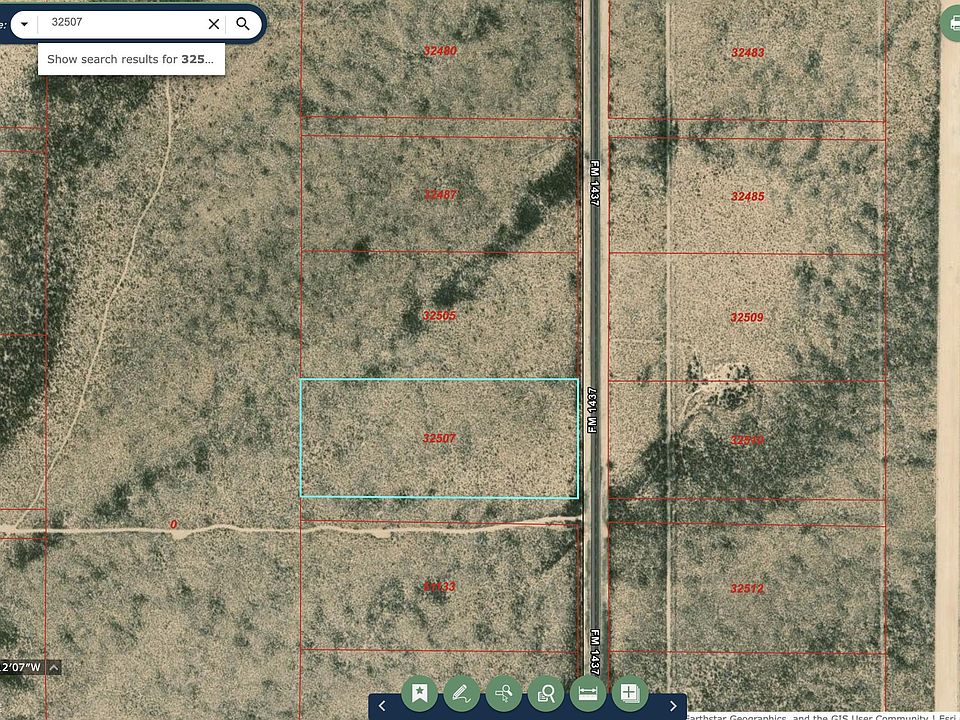The height and width of the screenshot is (720, 960).
Task: Click the parcel labeled 0
Action: click(174, 524)
